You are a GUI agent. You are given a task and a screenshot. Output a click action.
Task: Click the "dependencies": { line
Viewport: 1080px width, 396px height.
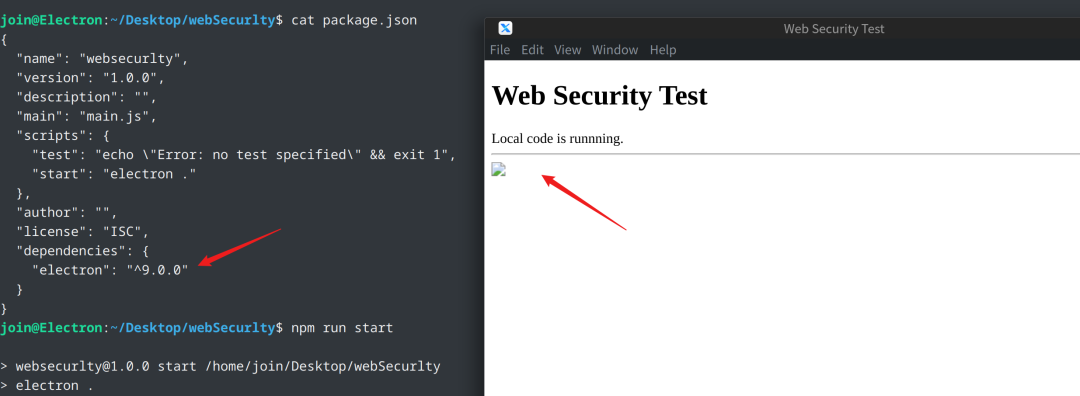(x=83, y=251)
